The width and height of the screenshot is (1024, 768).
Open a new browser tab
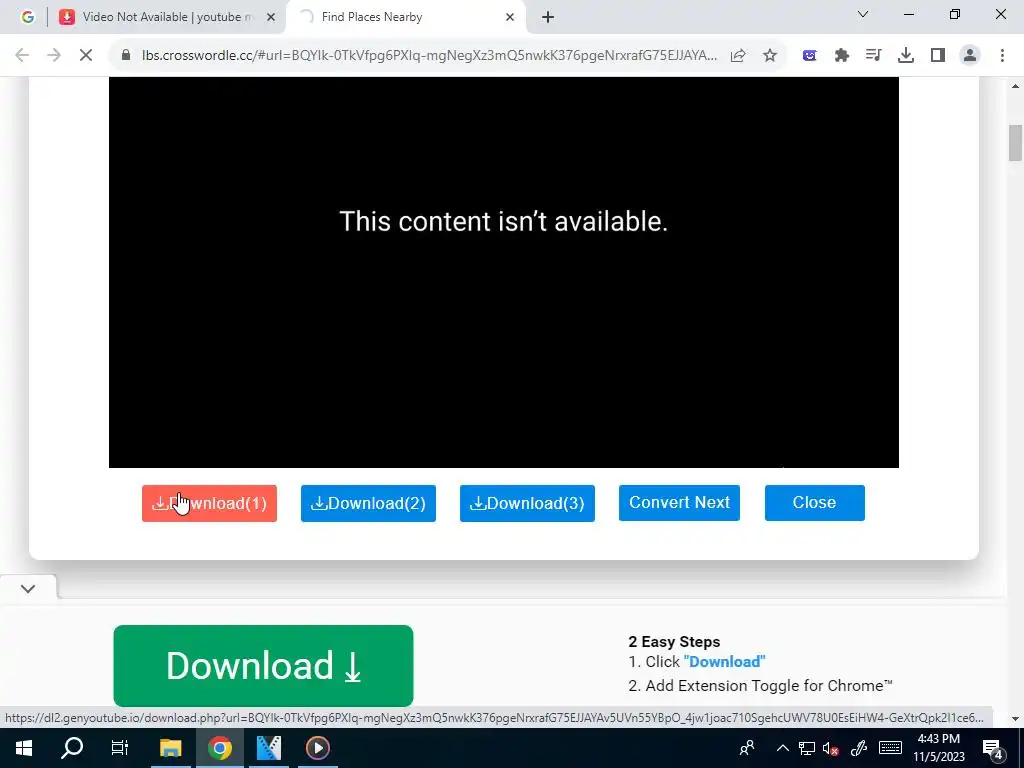(548, 18)
